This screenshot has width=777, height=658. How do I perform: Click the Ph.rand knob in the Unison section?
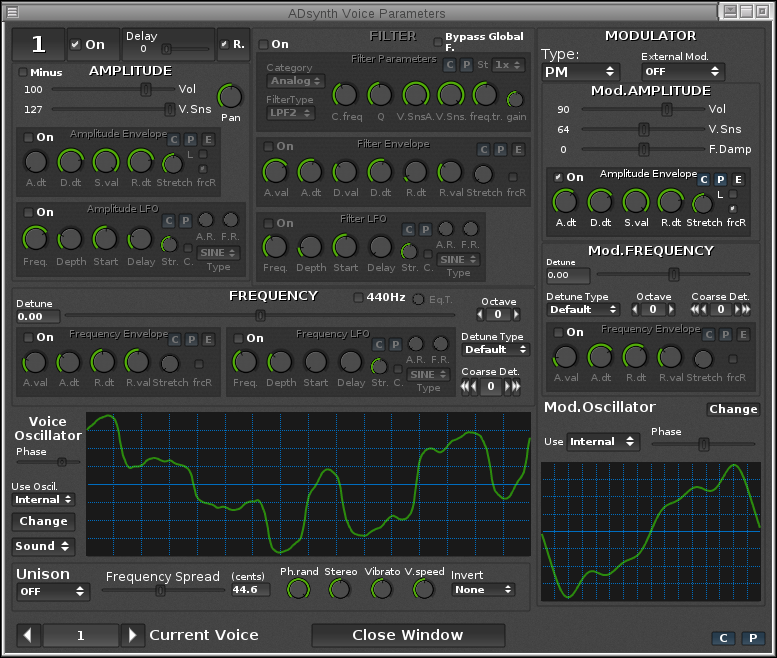[x=298, y=589]
